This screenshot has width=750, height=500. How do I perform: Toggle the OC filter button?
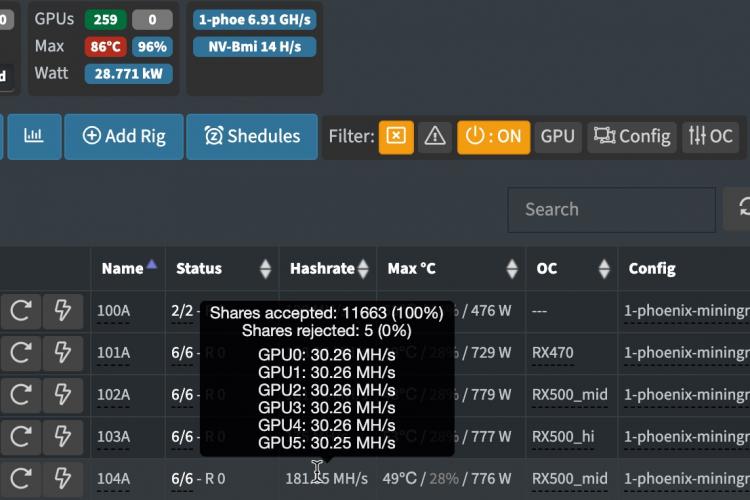pos(710,136)
